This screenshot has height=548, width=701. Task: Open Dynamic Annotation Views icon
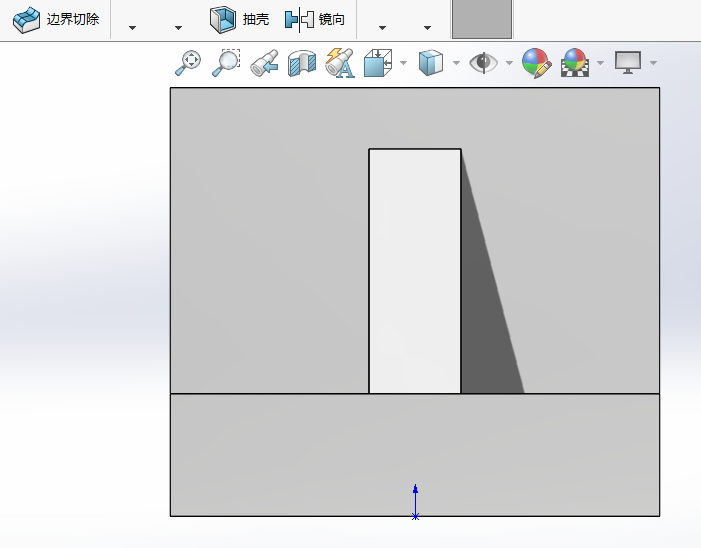340,63
